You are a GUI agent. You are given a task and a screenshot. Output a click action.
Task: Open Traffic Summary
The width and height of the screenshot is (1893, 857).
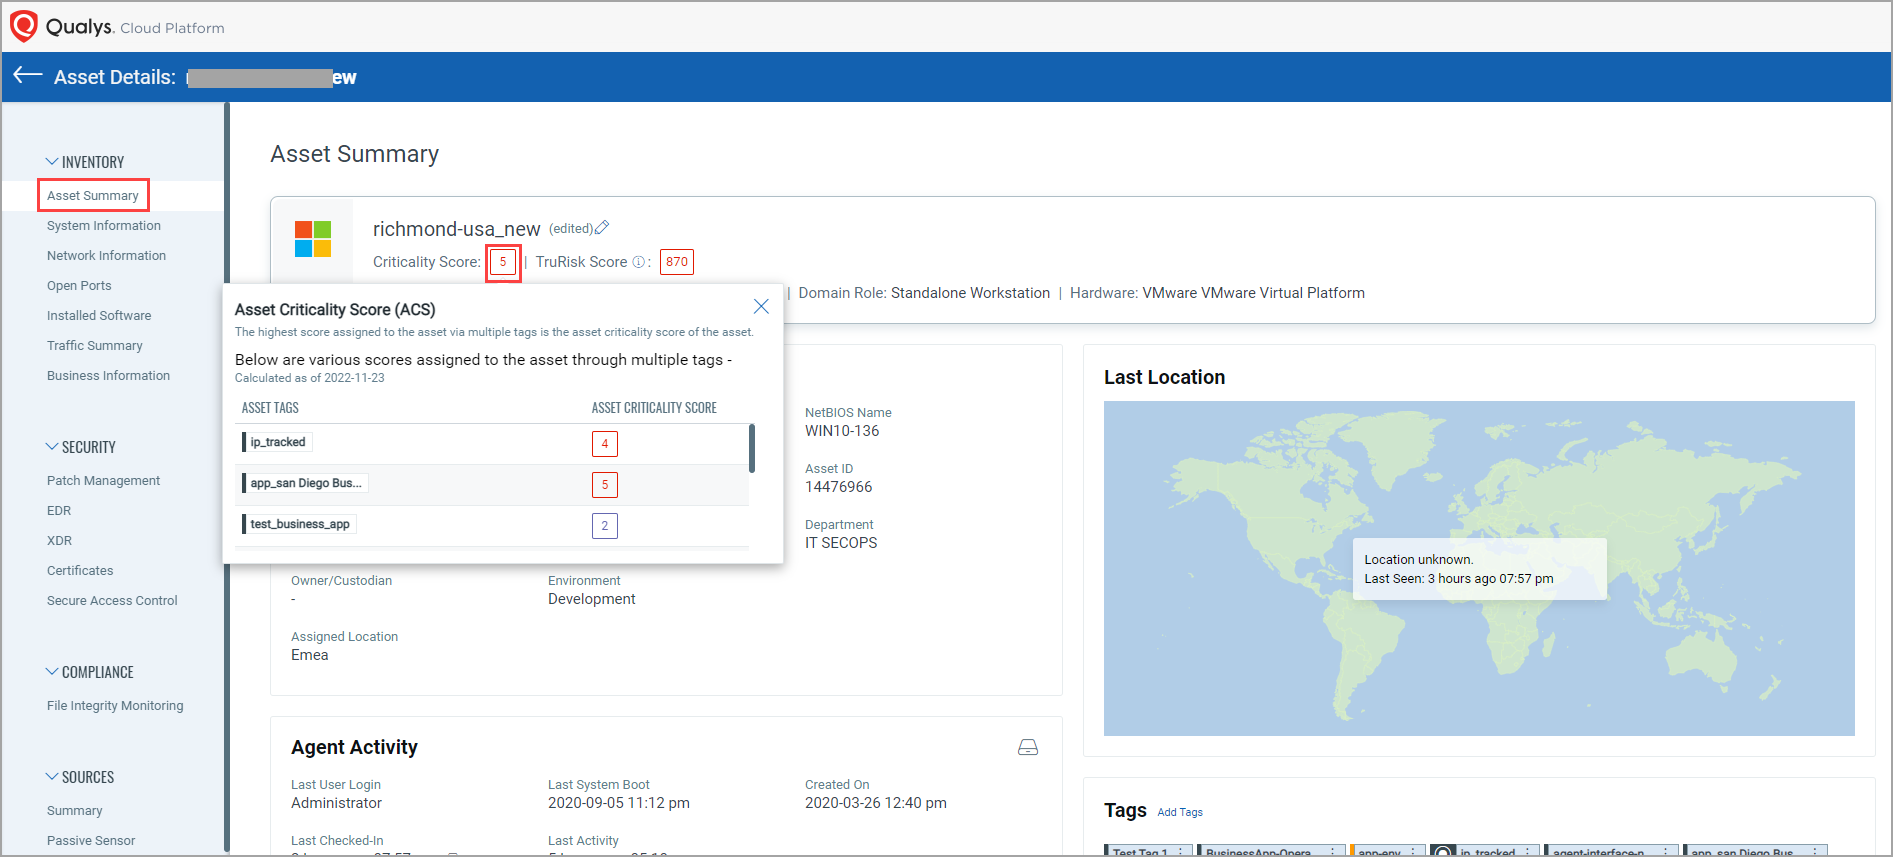(x=95, y=345)
